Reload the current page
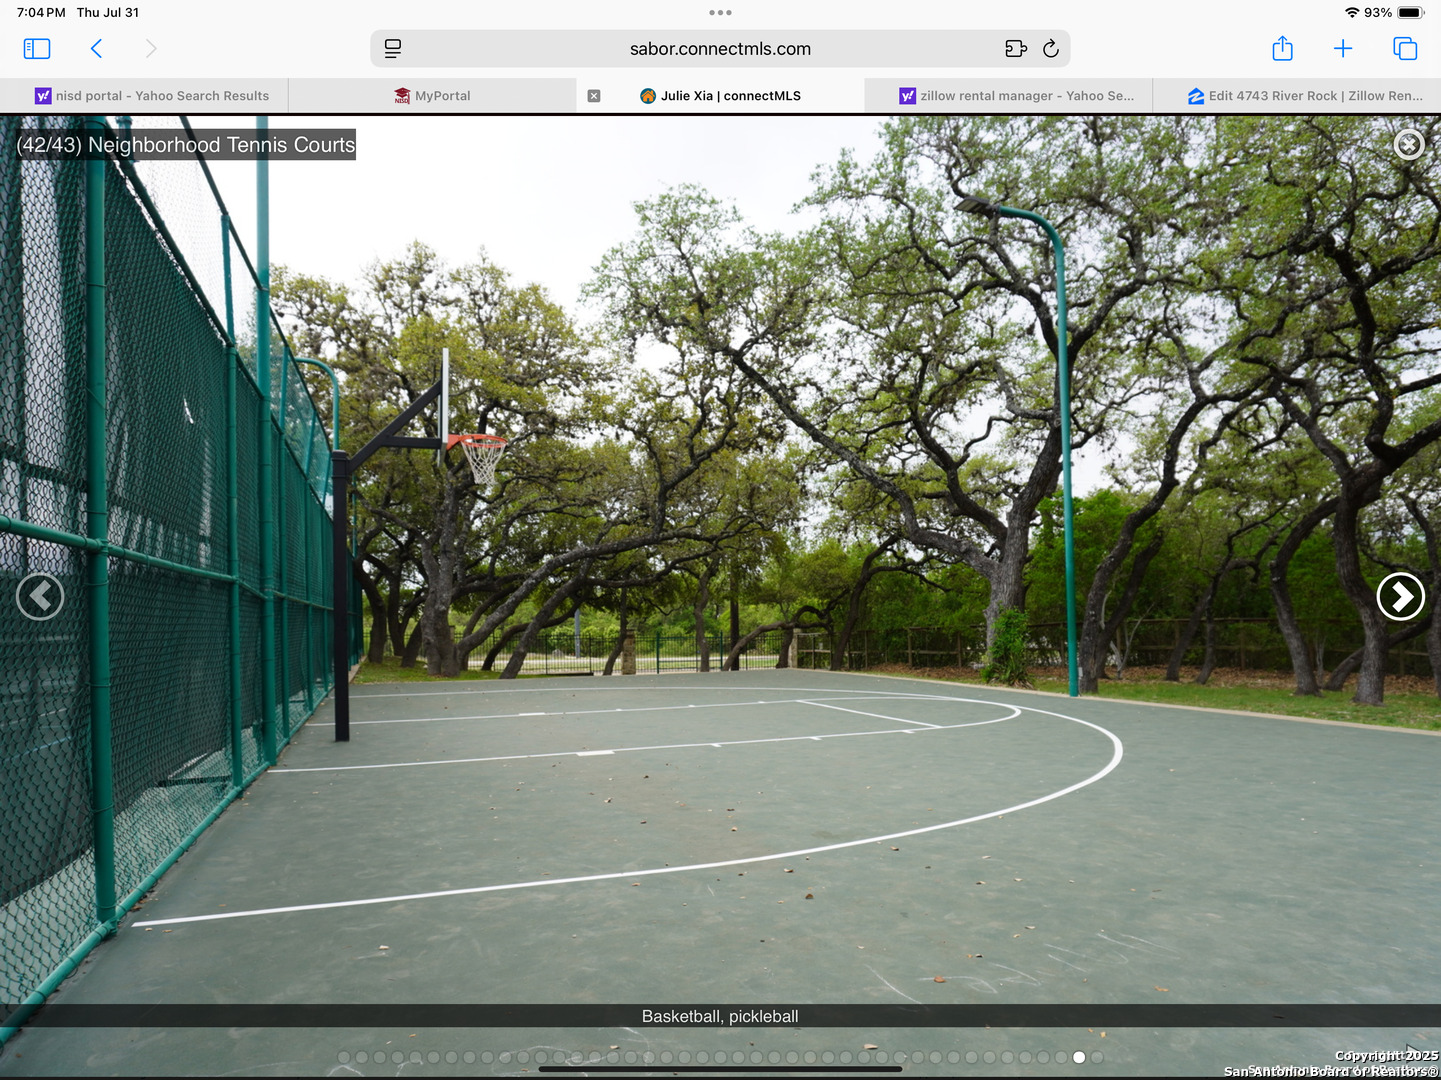Screen dimensions: 1441x1080 1050,48
